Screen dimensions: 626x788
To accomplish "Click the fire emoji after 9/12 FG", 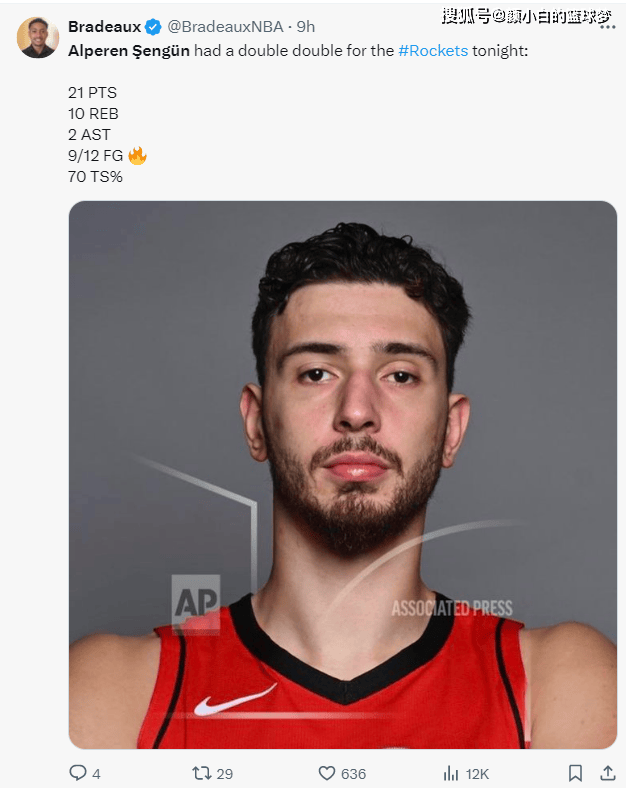I will [x=137, y=156].
